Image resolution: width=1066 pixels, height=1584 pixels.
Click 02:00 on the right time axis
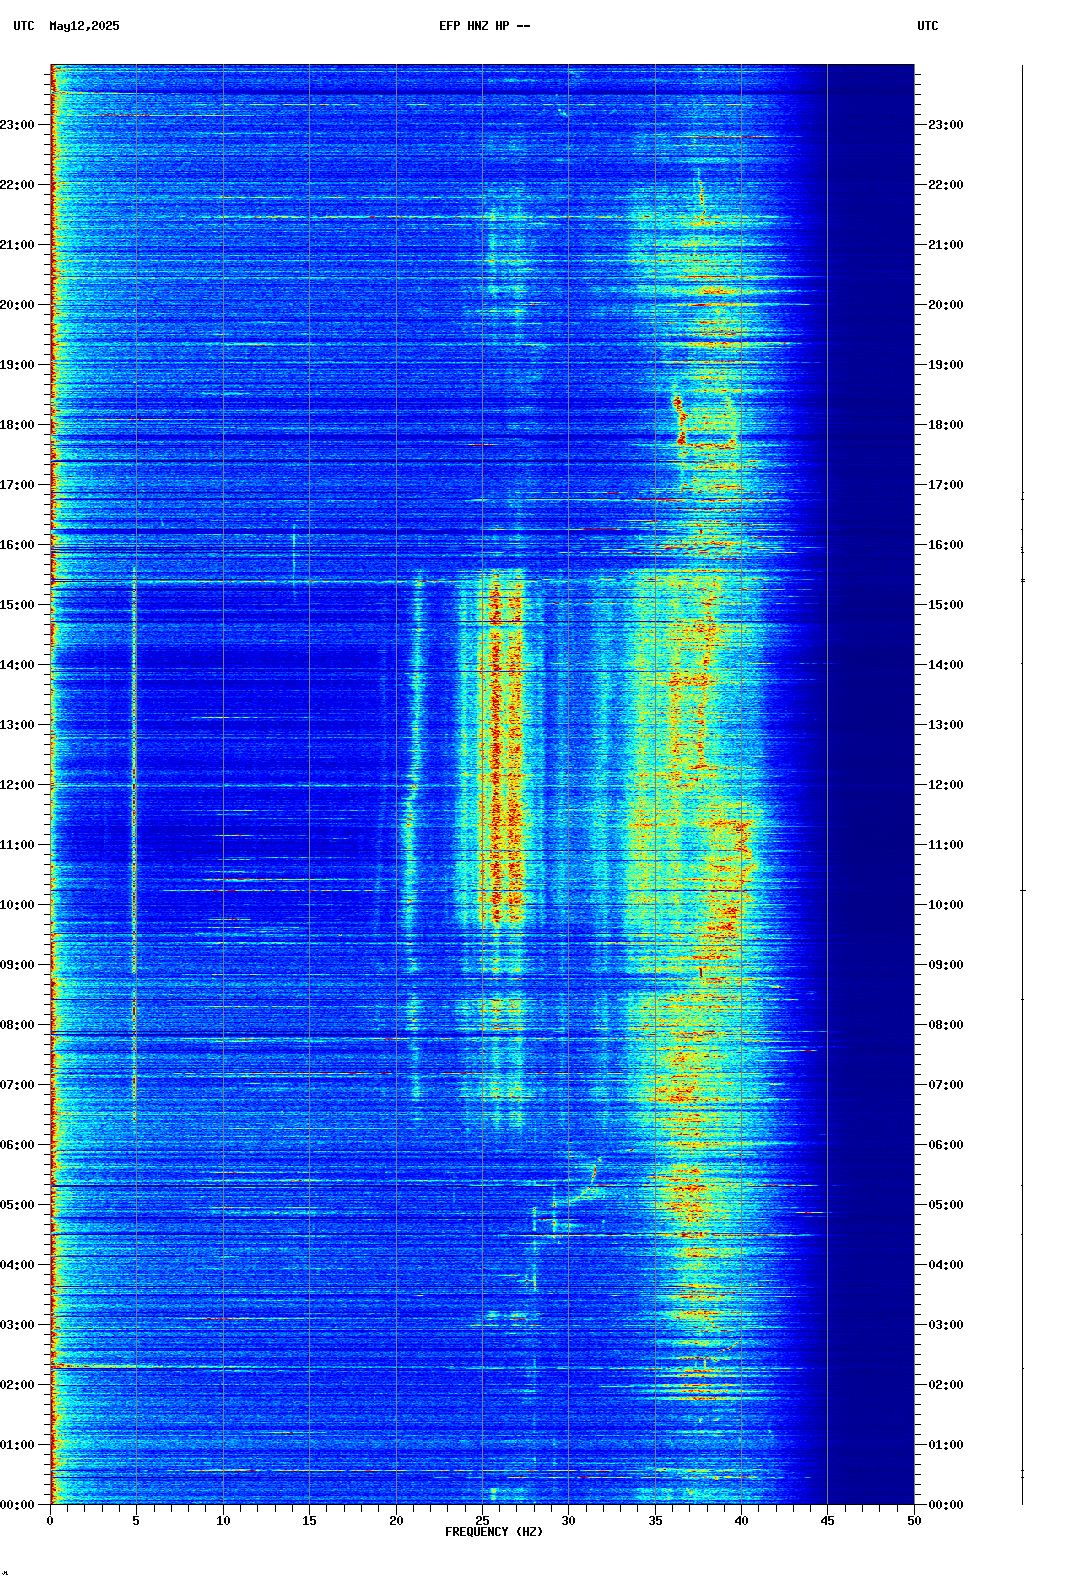[946, 1385]
